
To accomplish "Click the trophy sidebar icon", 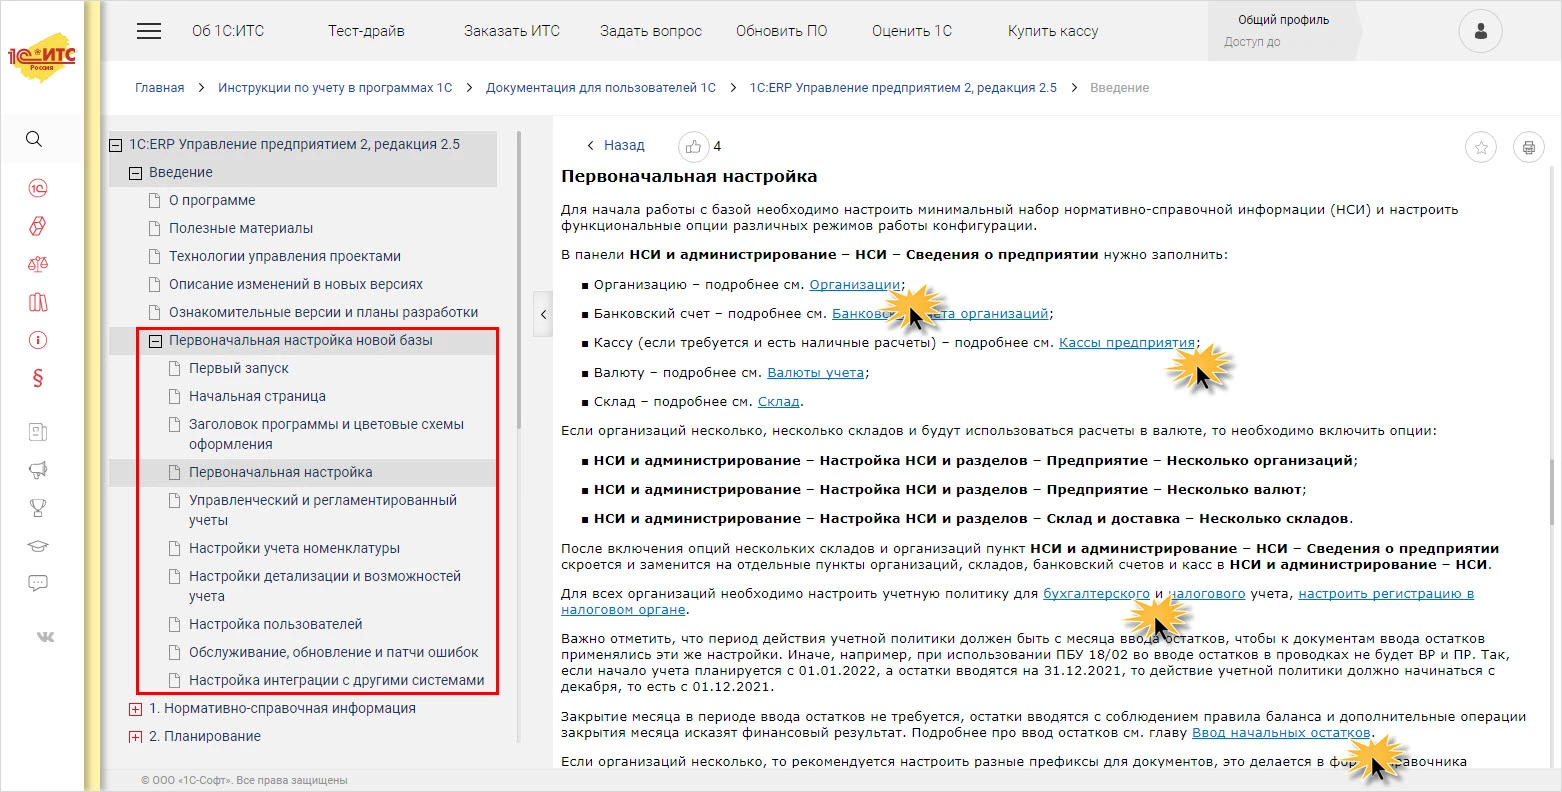I will pos(38,508).
